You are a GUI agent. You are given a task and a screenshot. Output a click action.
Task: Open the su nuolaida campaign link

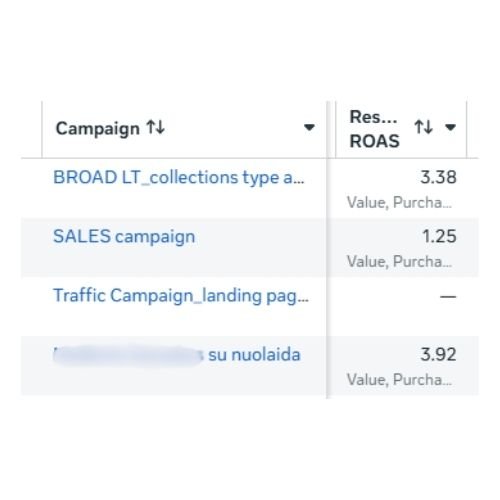click(x=177, y=355)
